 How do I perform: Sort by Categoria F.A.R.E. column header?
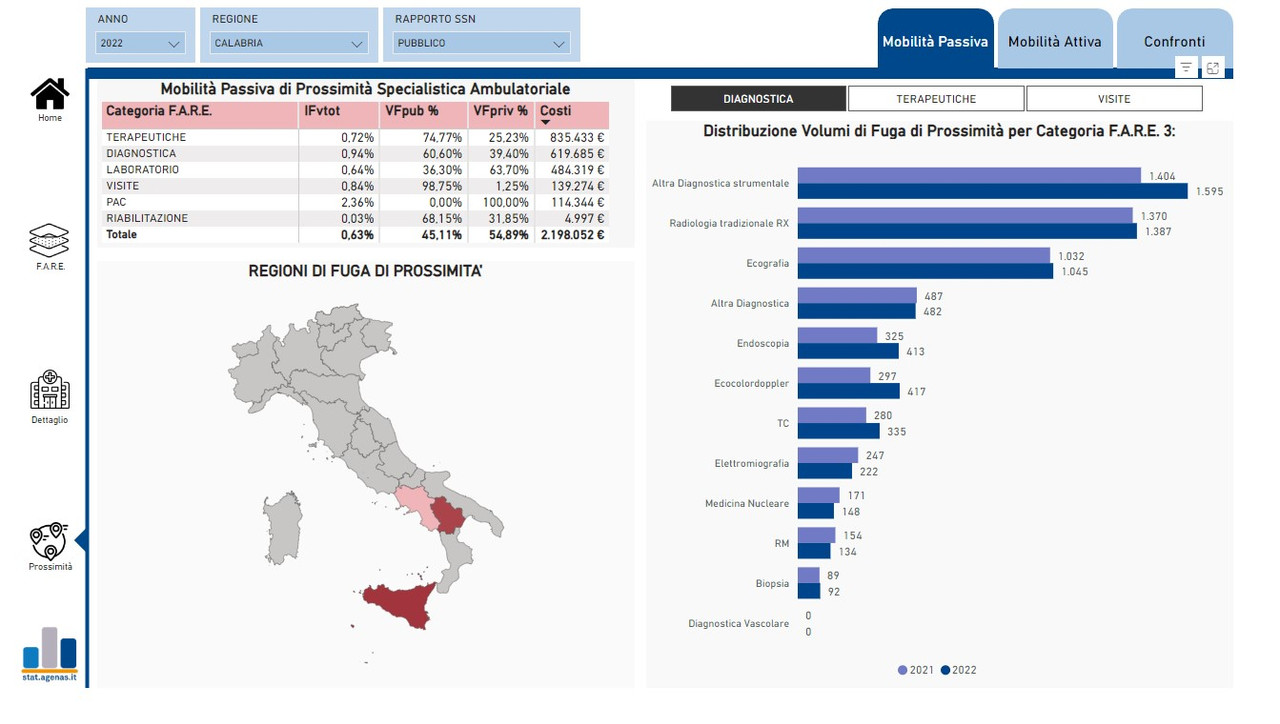(199, 114)
